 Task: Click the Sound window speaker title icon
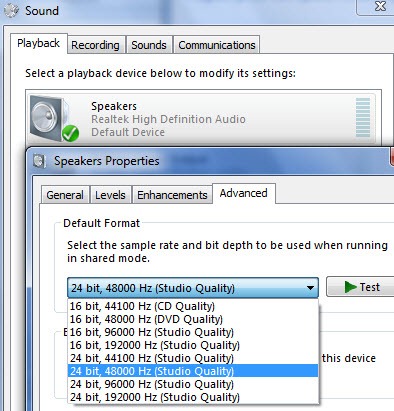pos(11,11)
